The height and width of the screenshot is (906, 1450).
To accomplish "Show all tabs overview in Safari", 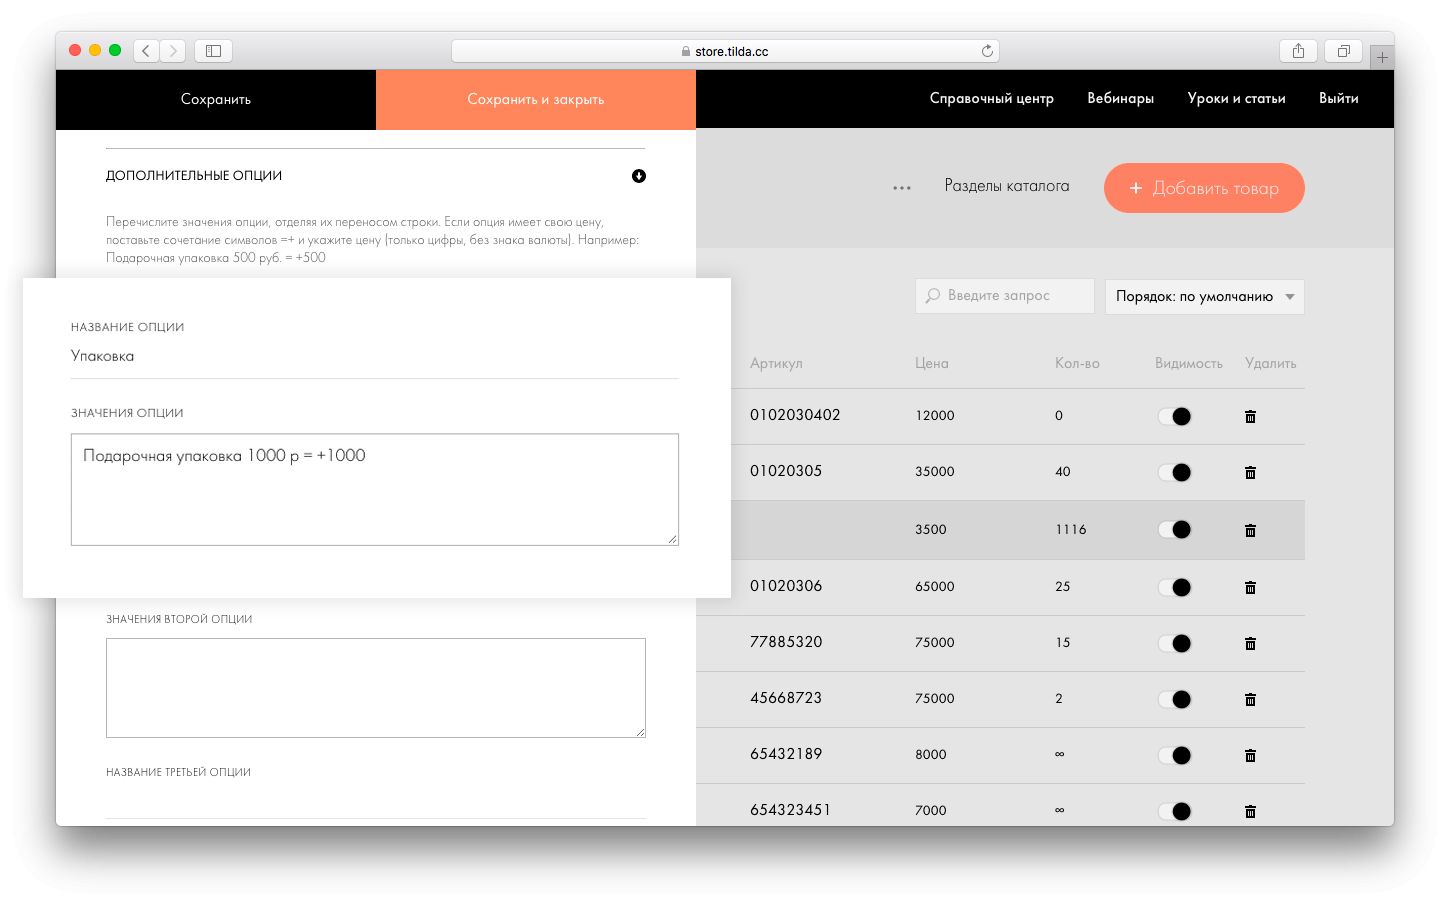I will [x=1344, y=51].
